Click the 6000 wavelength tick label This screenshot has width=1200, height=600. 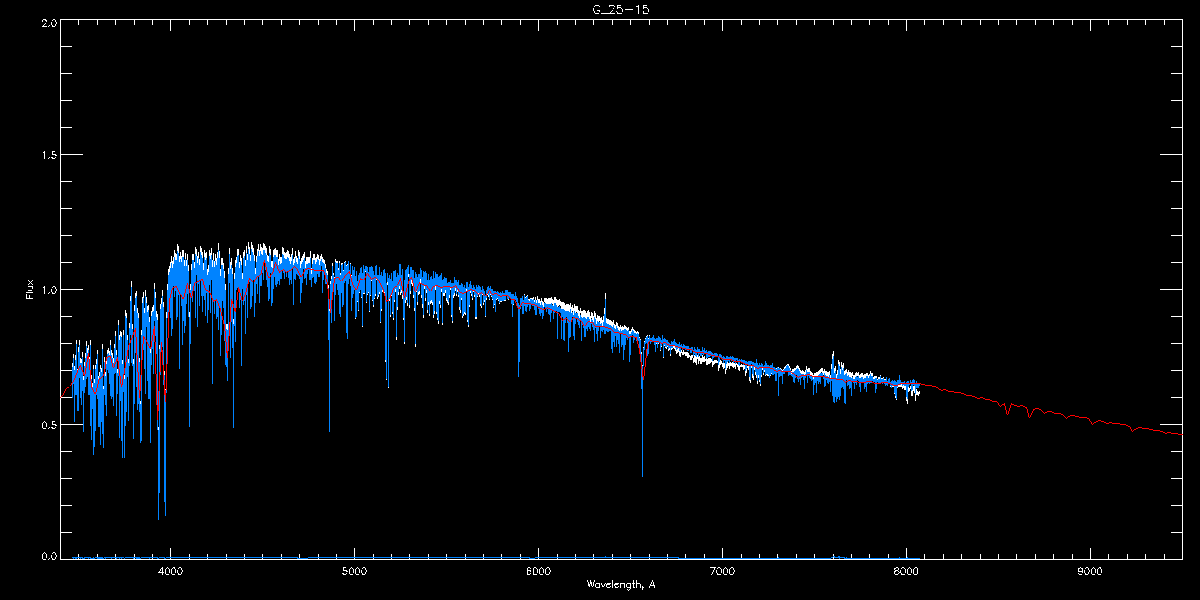(x=538, y=572)
